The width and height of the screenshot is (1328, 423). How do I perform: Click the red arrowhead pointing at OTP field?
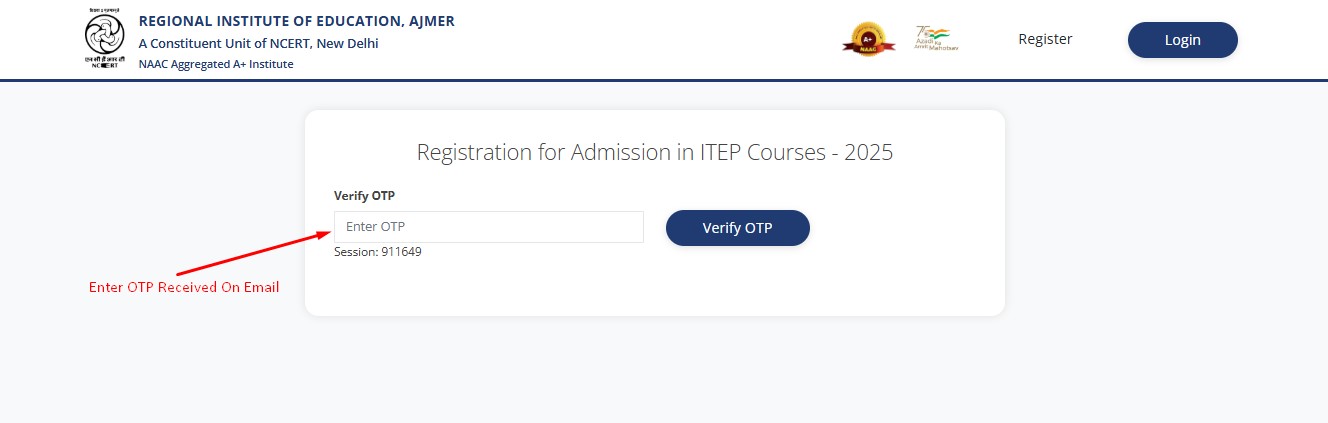[x=324, y=233]
